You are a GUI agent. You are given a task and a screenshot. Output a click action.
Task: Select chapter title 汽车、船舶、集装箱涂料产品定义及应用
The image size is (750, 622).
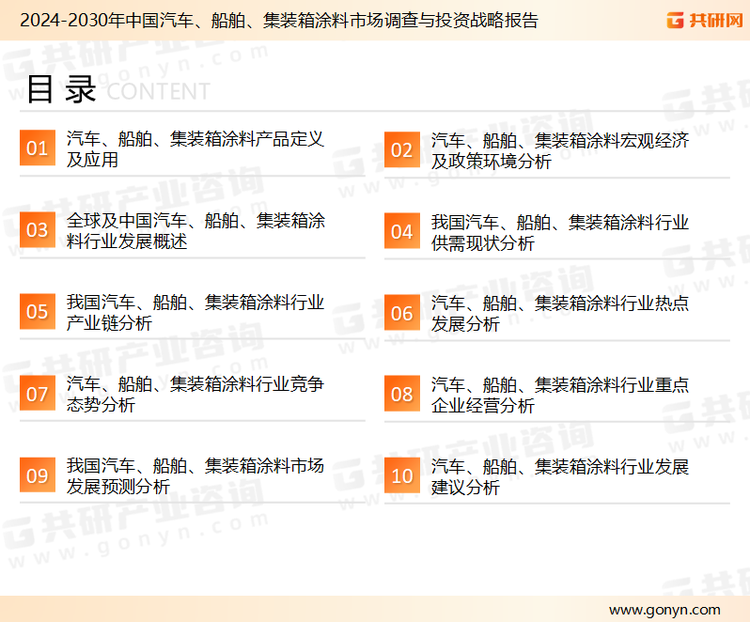pos(195,149)
